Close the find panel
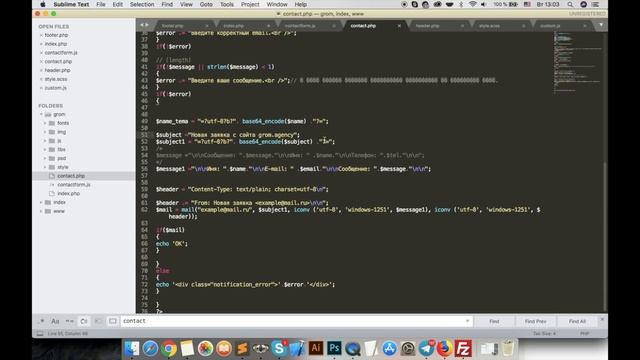Viewport: 640px width, 360px height. point(602,319)
